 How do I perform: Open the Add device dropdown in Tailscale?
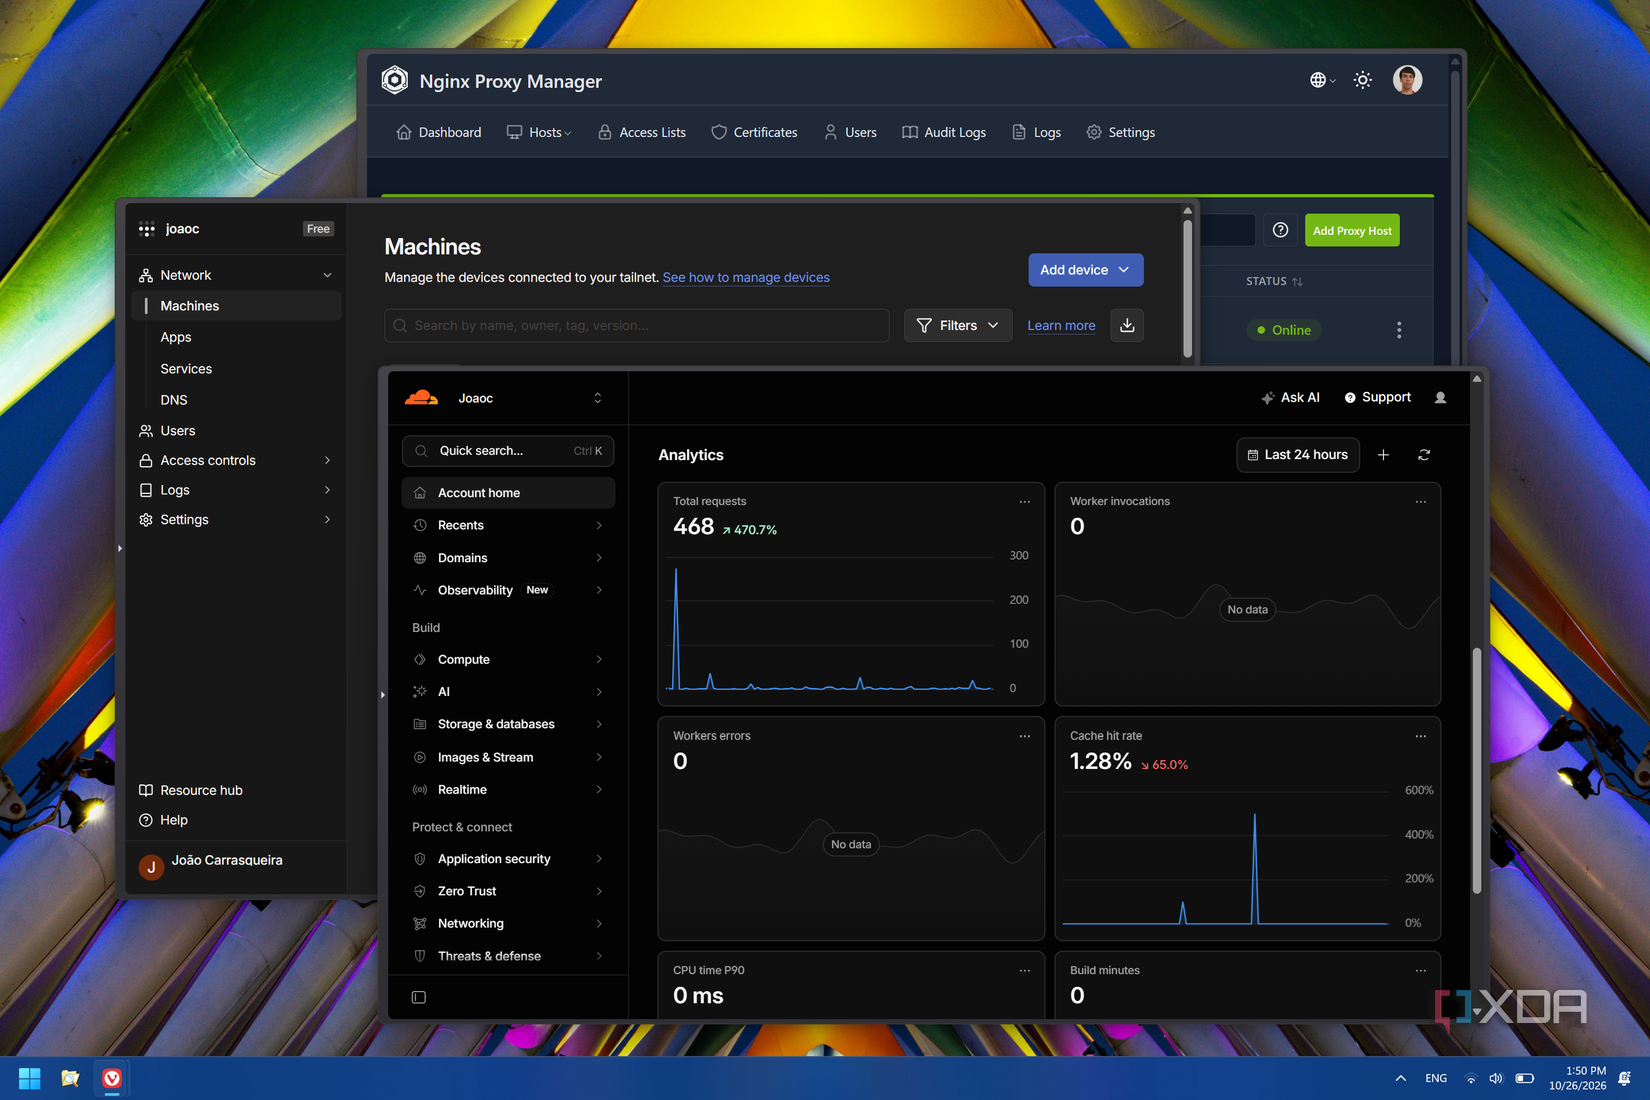tap(1086, 270)
